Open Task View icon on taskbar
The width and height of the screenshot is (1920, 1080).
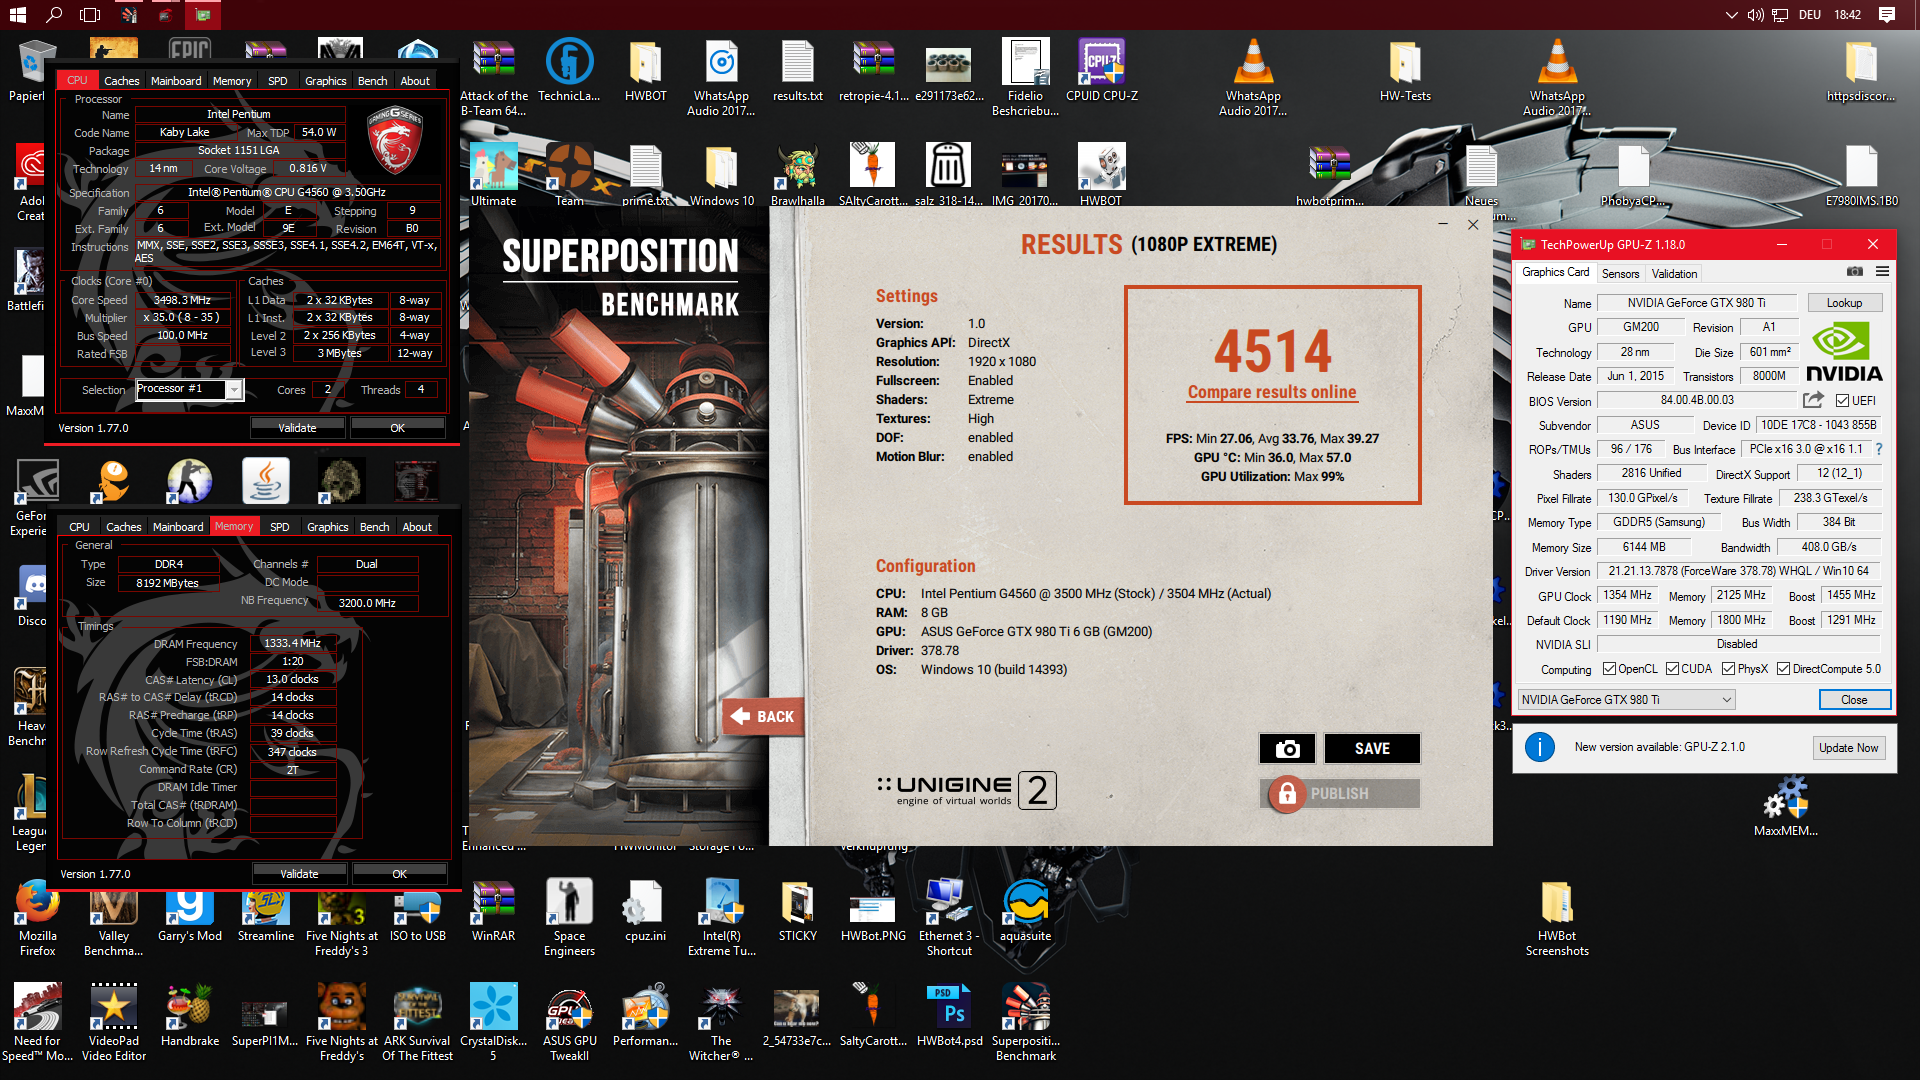[x=90, y=15]
